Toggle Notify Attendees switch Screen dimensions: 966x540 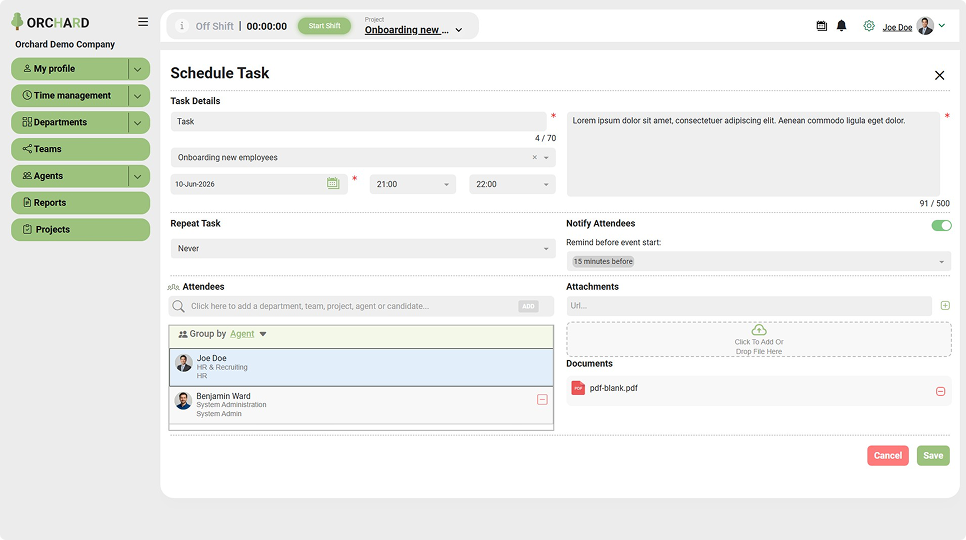tap(941, 225)
